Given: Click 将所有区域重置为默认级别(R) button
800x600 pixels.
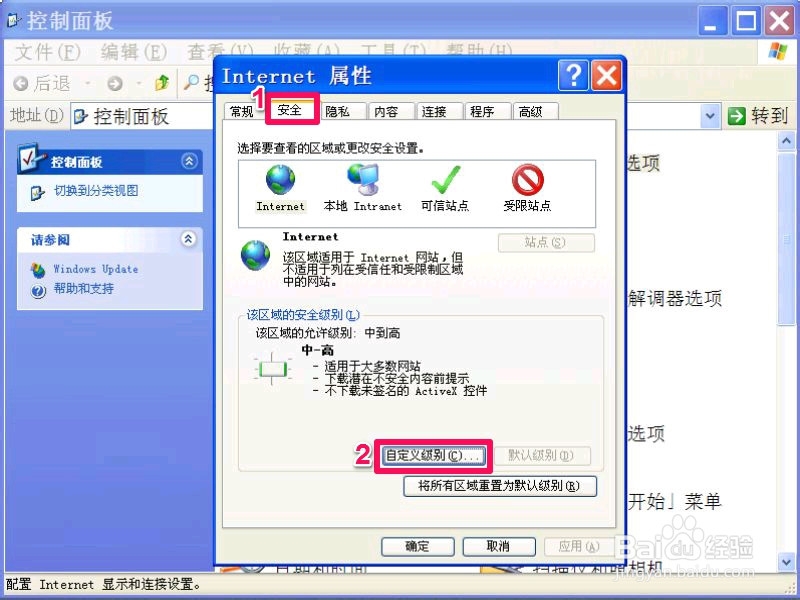Looking at the screenshot, I should click(x=499, y=486).
